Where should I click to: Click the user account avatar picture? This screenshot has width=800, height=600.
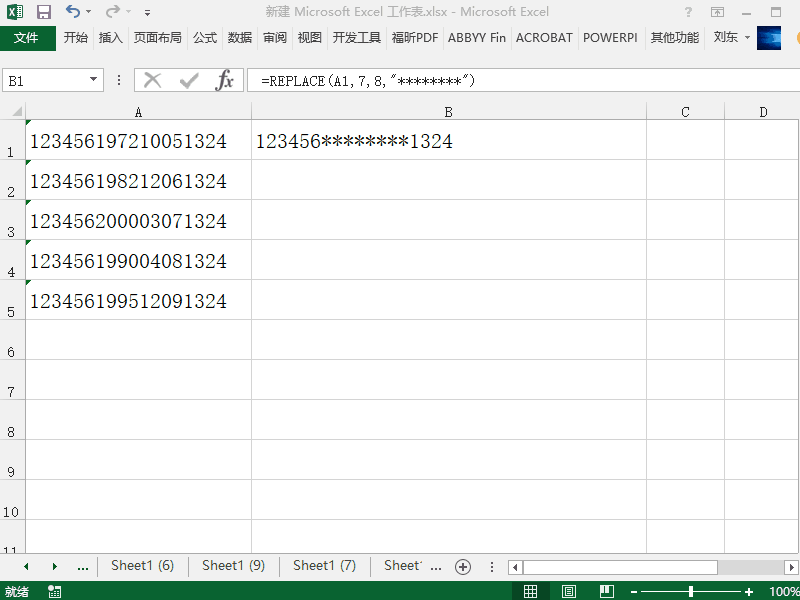[x=769, y=38]
